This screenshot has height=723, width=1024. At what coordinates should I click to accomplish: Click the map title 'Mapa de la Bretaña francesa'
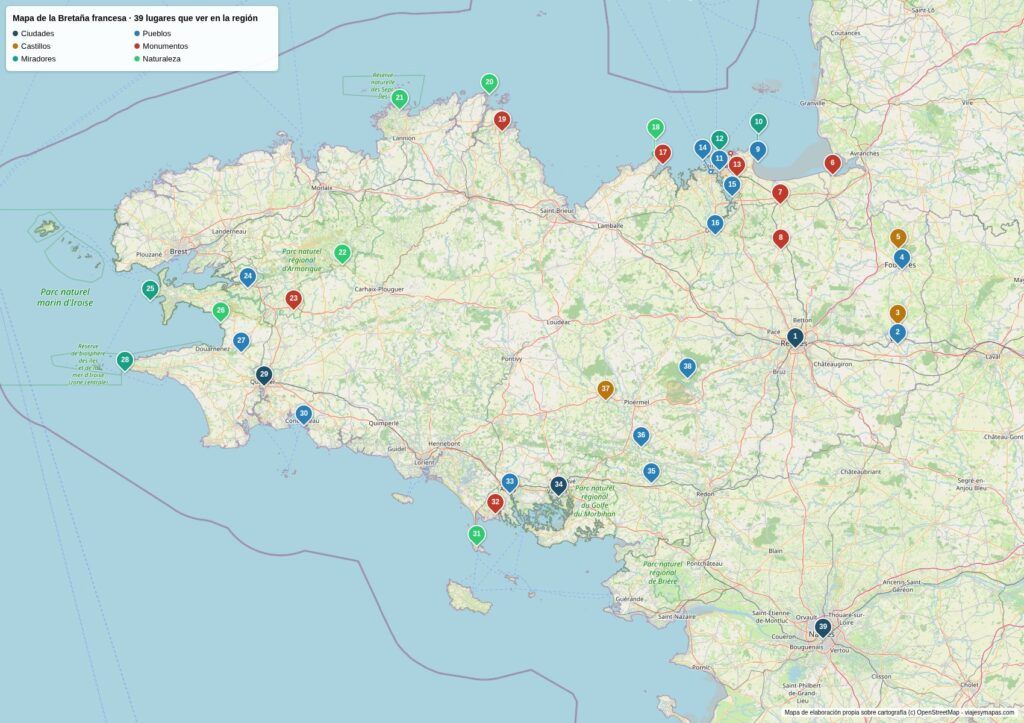click(x=71, y=18)
